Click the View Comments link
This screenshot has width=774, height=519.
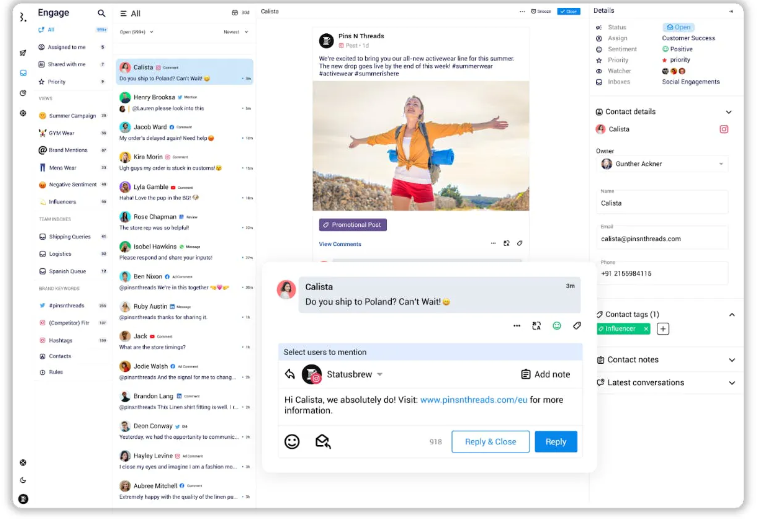[x=340, y=244]
